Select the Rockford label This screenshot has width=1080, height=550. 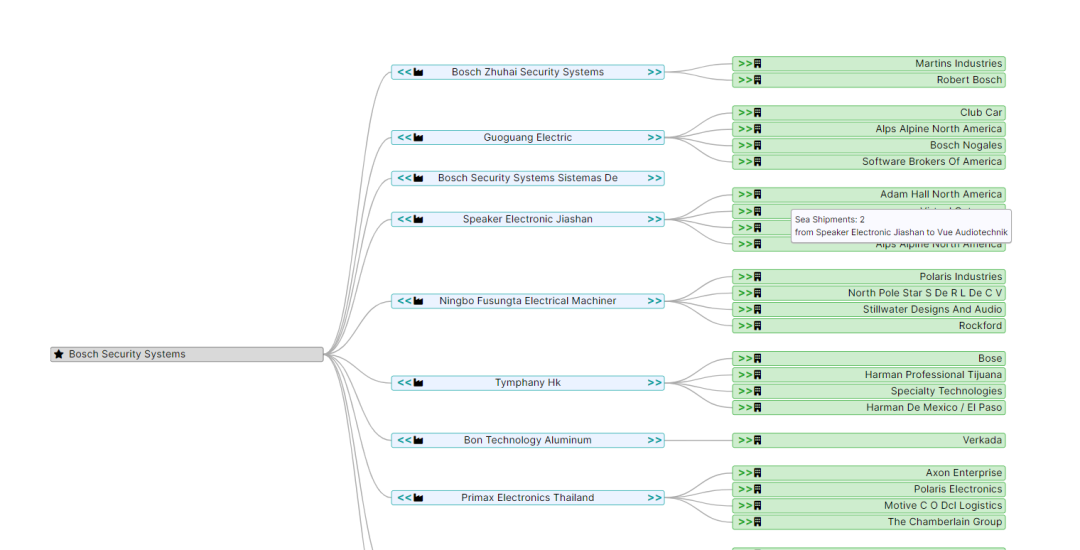pos(981,326)
